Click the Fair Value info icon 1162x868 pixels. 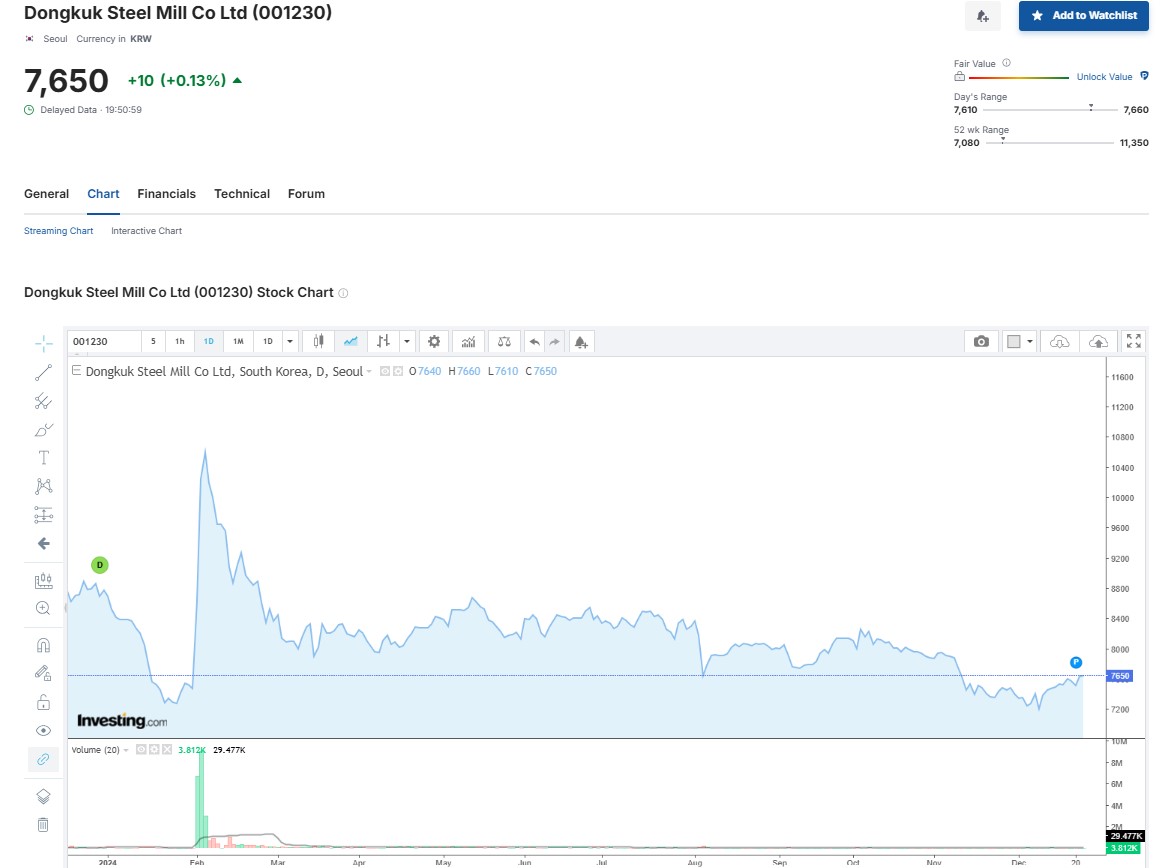(x=1006, y=63)
